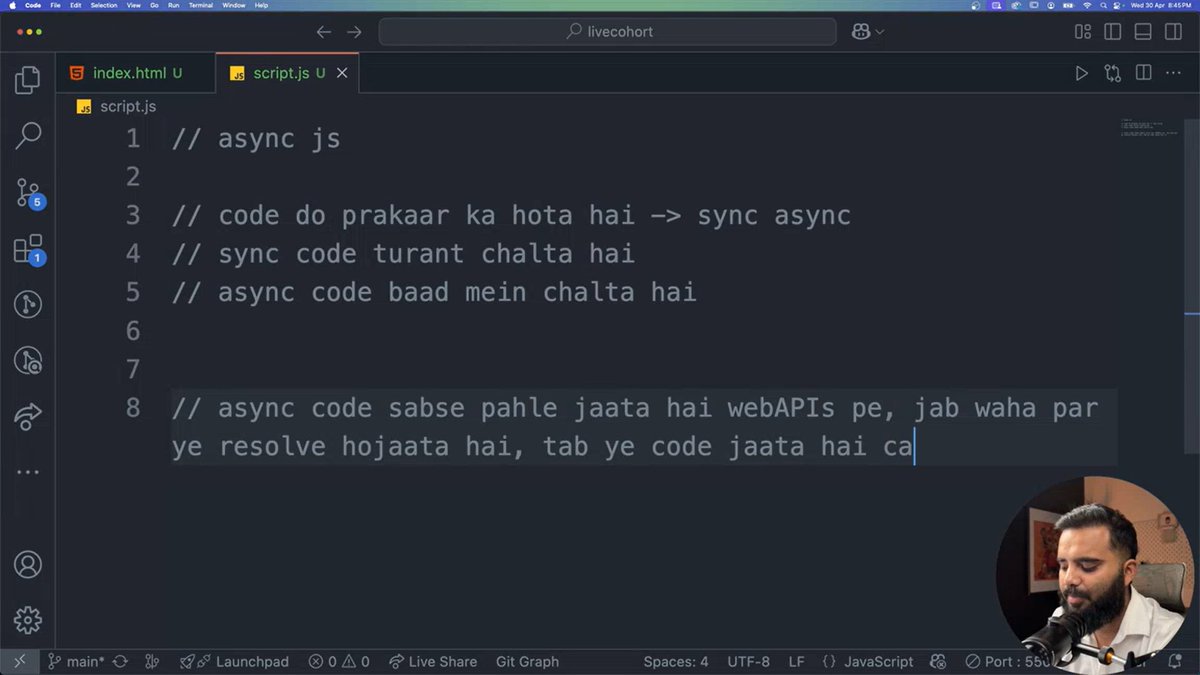Open the View menu
This screenshot has width=1200, height=675.
coord(133,5)
